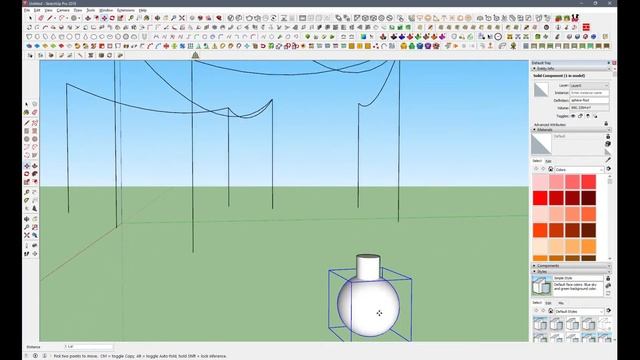The image size is (640, 360).
Task: Pick Make Component in the left palette
Action: pyautogui.click(x=35, y=104)
